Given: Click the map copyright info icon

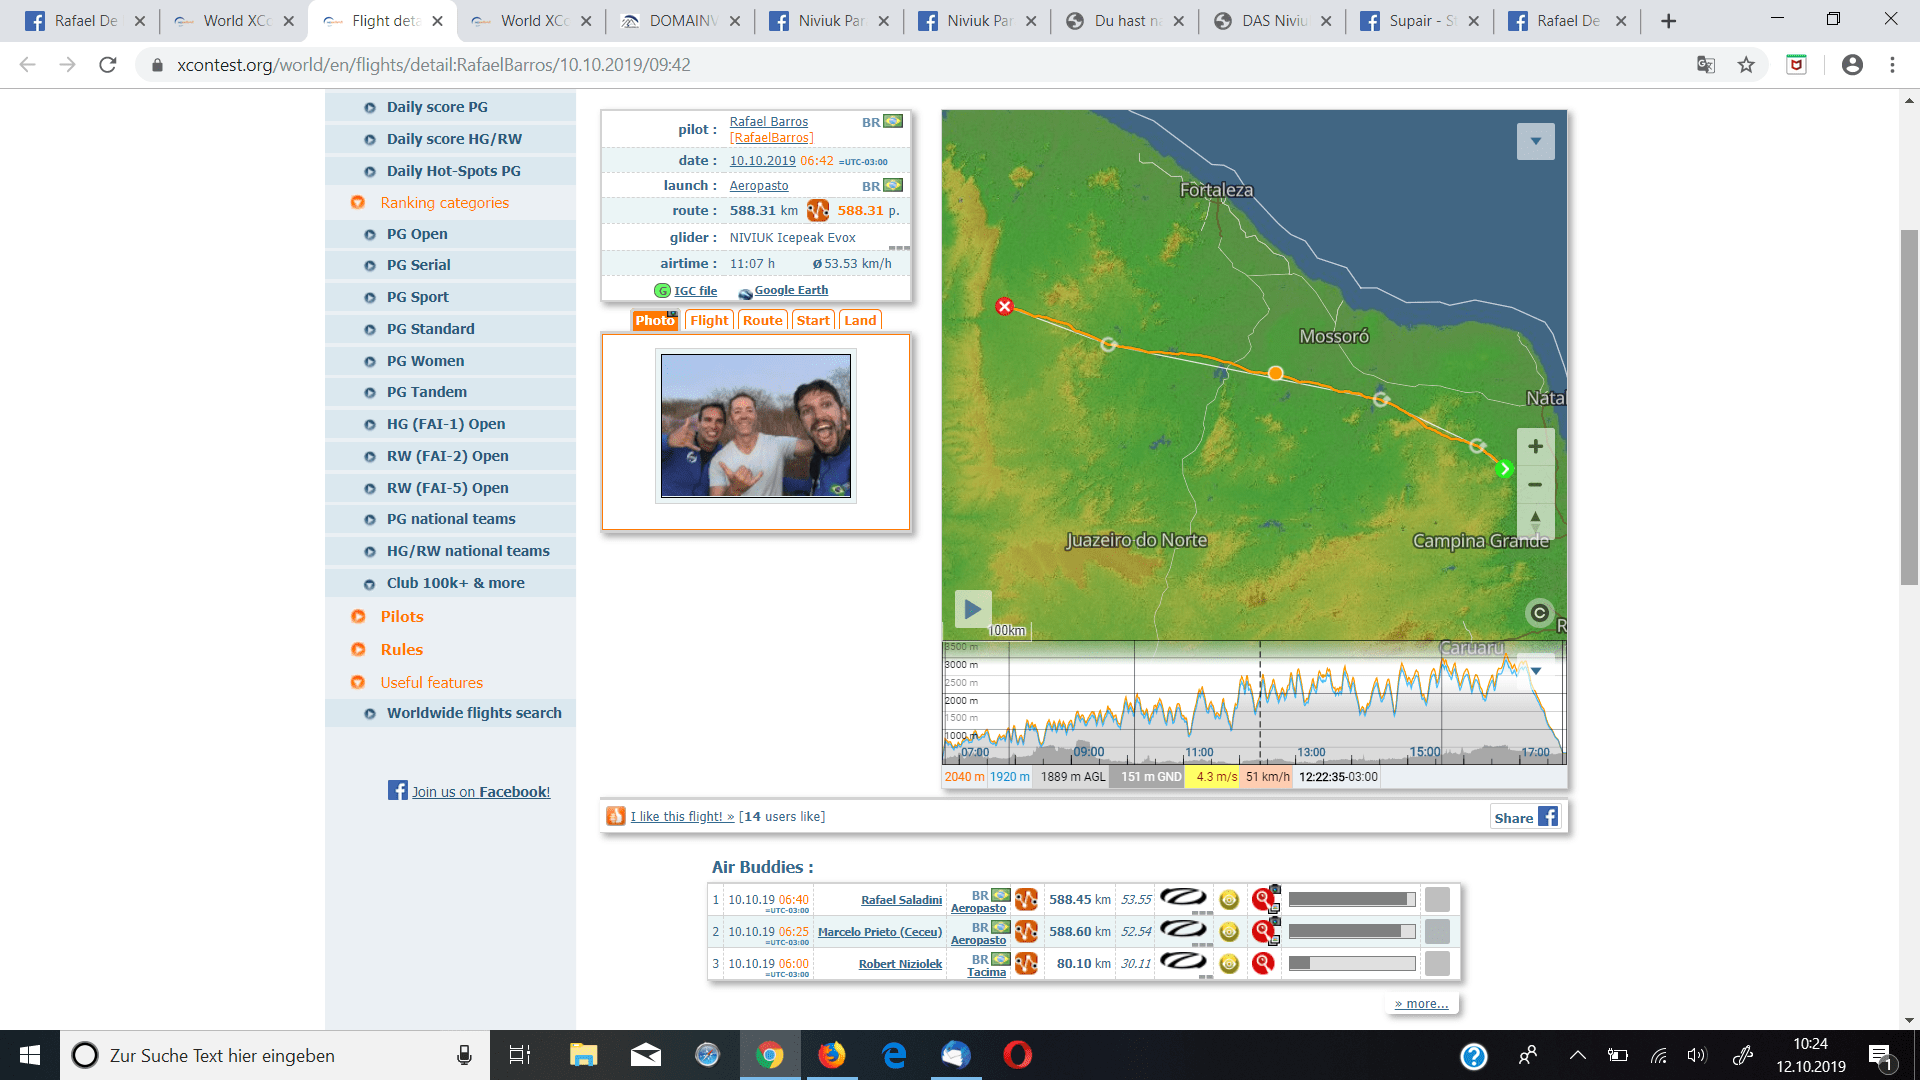Looking at the screenshot, I should (1539, 613).
